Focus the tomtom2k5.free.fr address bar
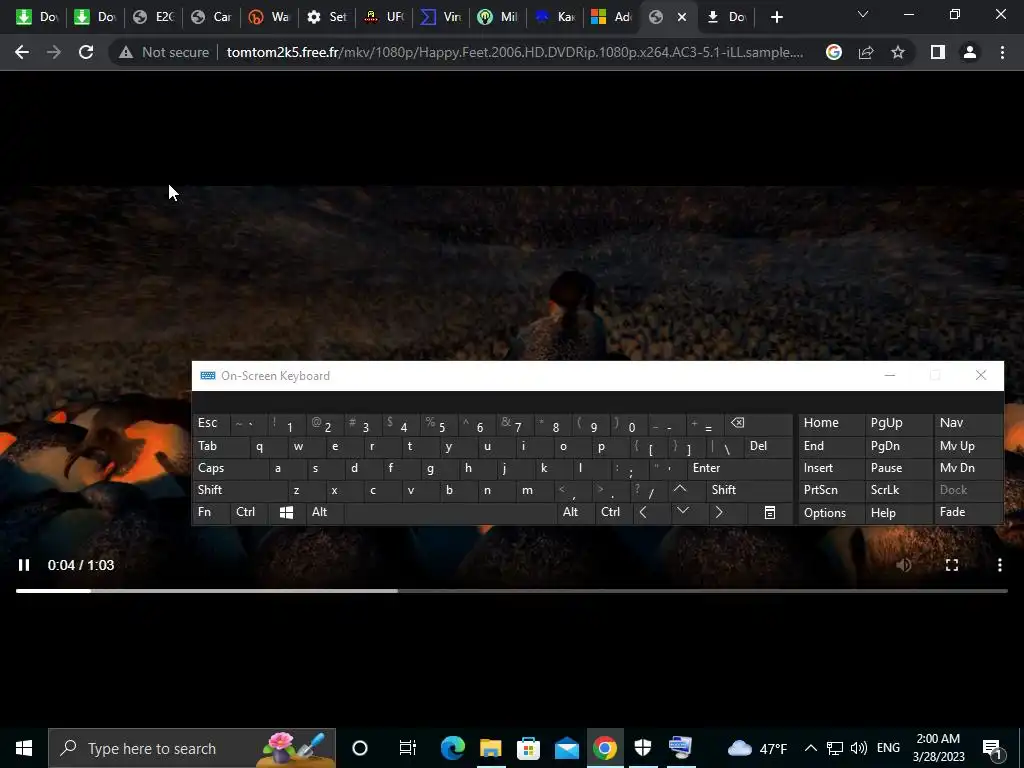 [515, 52]
